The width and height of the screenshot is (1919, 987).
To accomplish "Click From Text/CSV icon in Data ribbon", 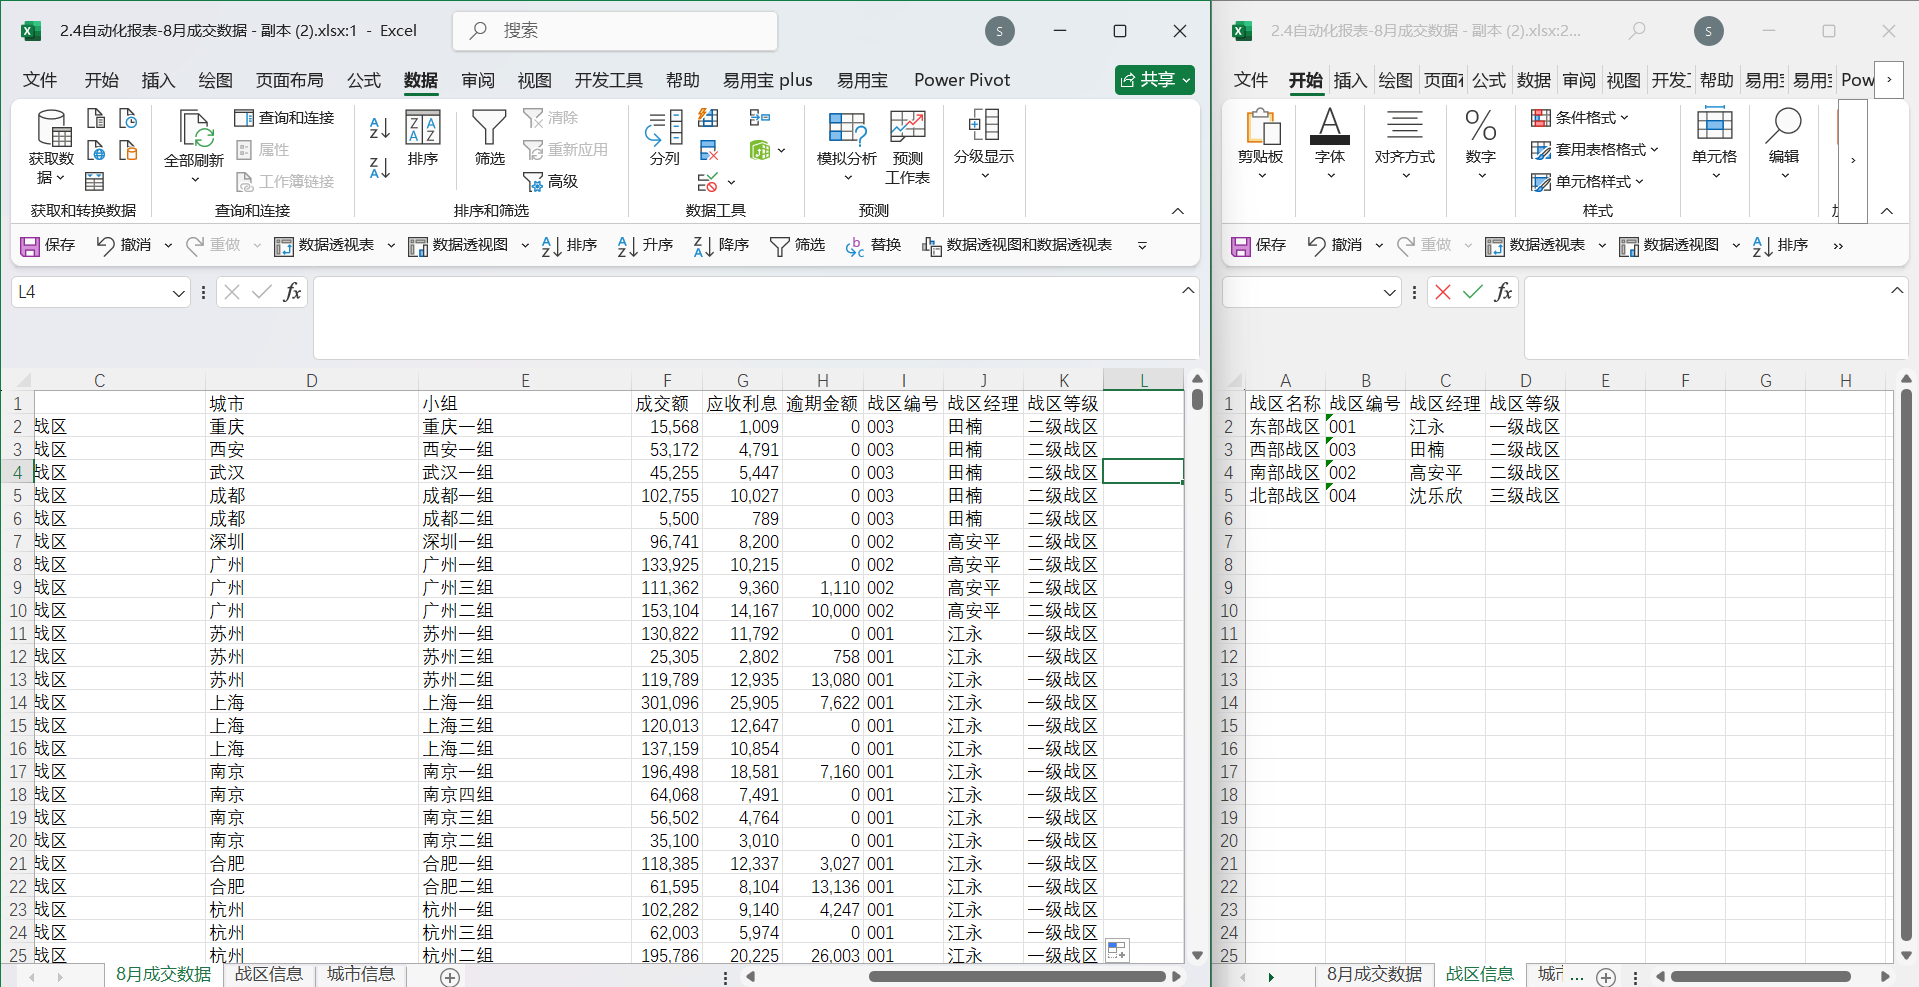I will [x=96, y=118].
